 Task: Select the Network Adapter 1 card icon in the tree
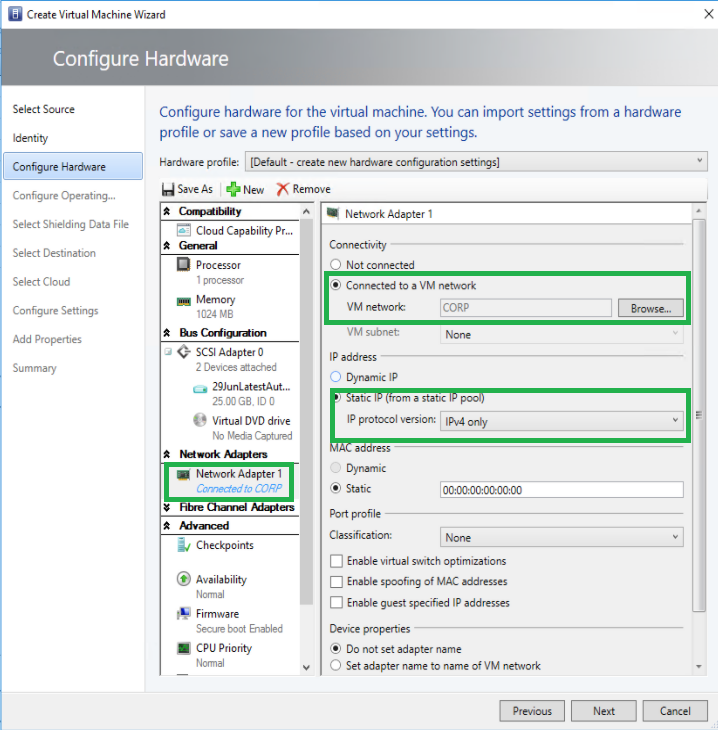coord(183,474)
